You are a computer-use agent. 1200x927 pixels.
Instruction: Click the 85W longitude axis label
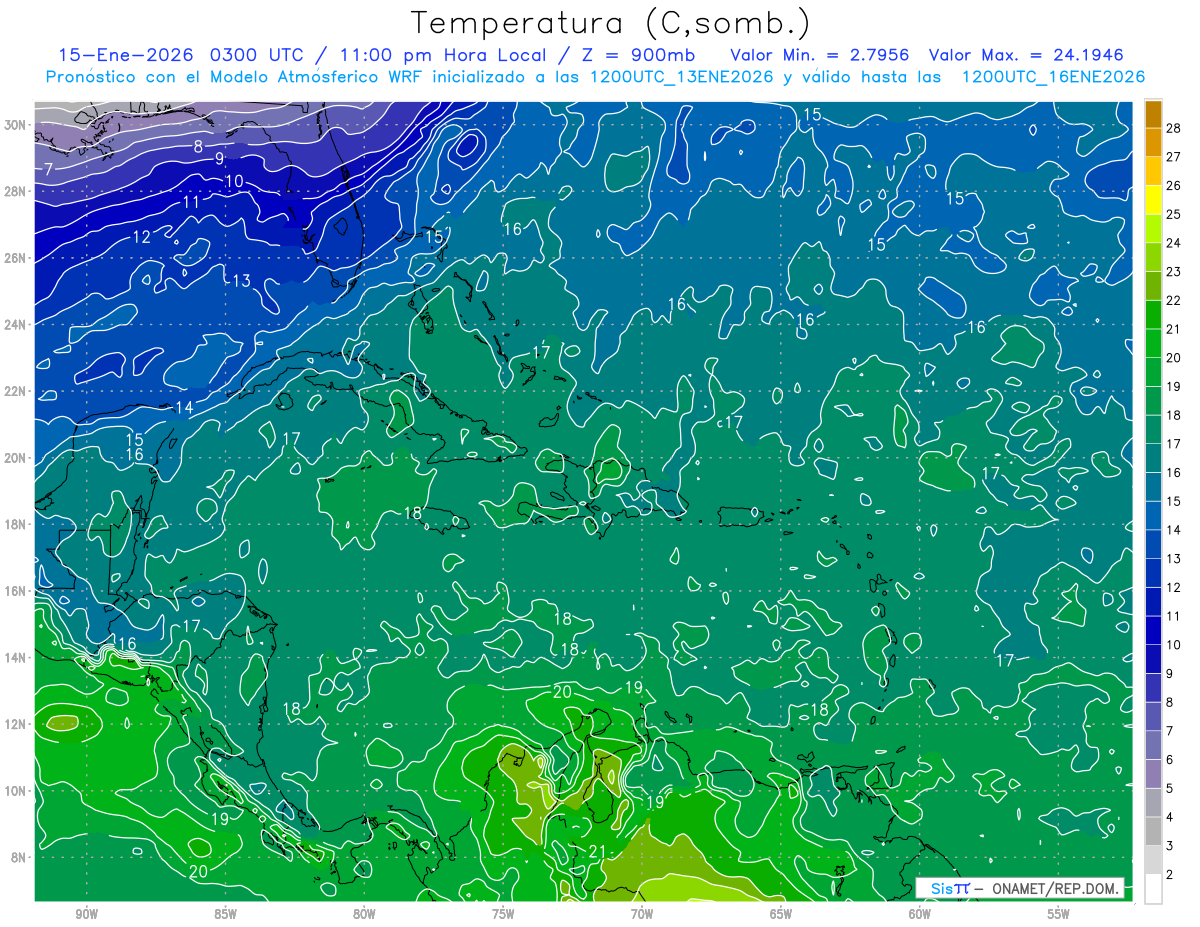pos(225,913)
